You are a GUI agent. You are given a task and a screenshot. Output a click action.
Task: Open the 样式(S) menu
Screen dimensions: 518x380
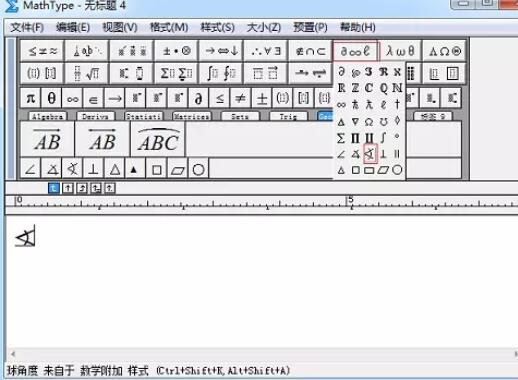(x=218, y=27)
